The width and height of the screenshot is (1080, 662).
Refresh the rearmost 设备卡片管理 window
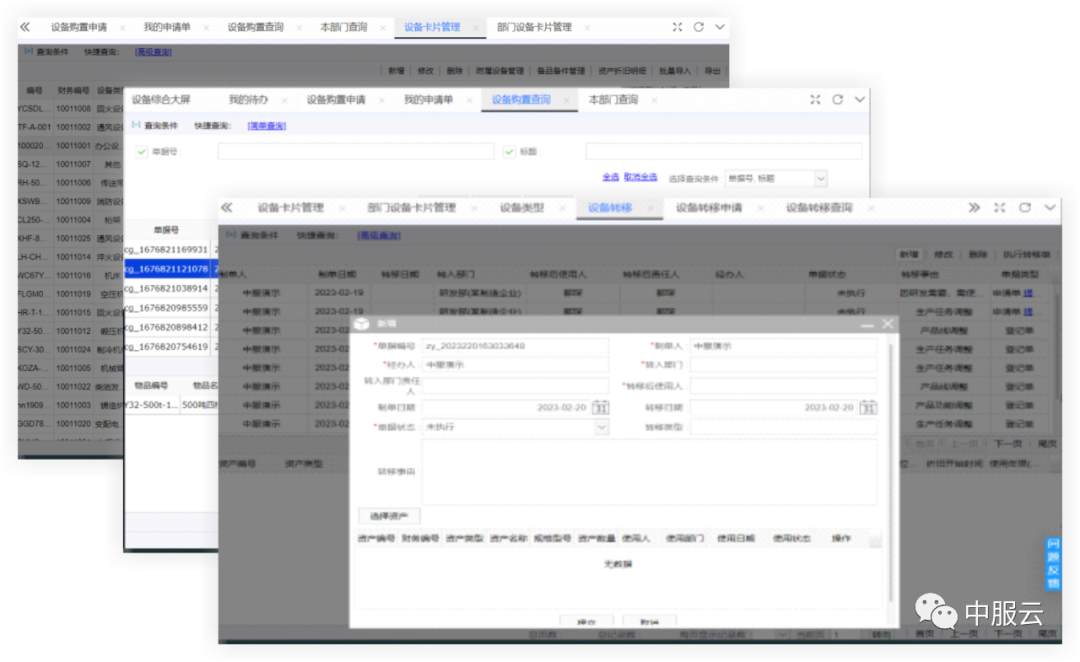click(698, 27)
